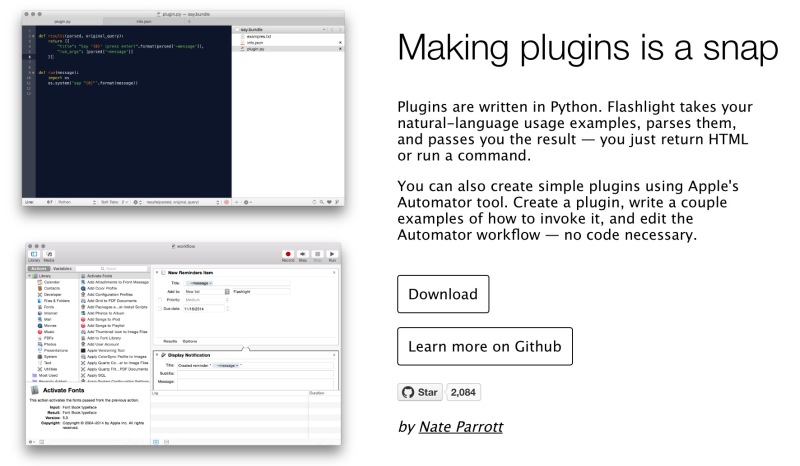
Task: Fold the def results function at line 2
Action: [x=34, y=36]
